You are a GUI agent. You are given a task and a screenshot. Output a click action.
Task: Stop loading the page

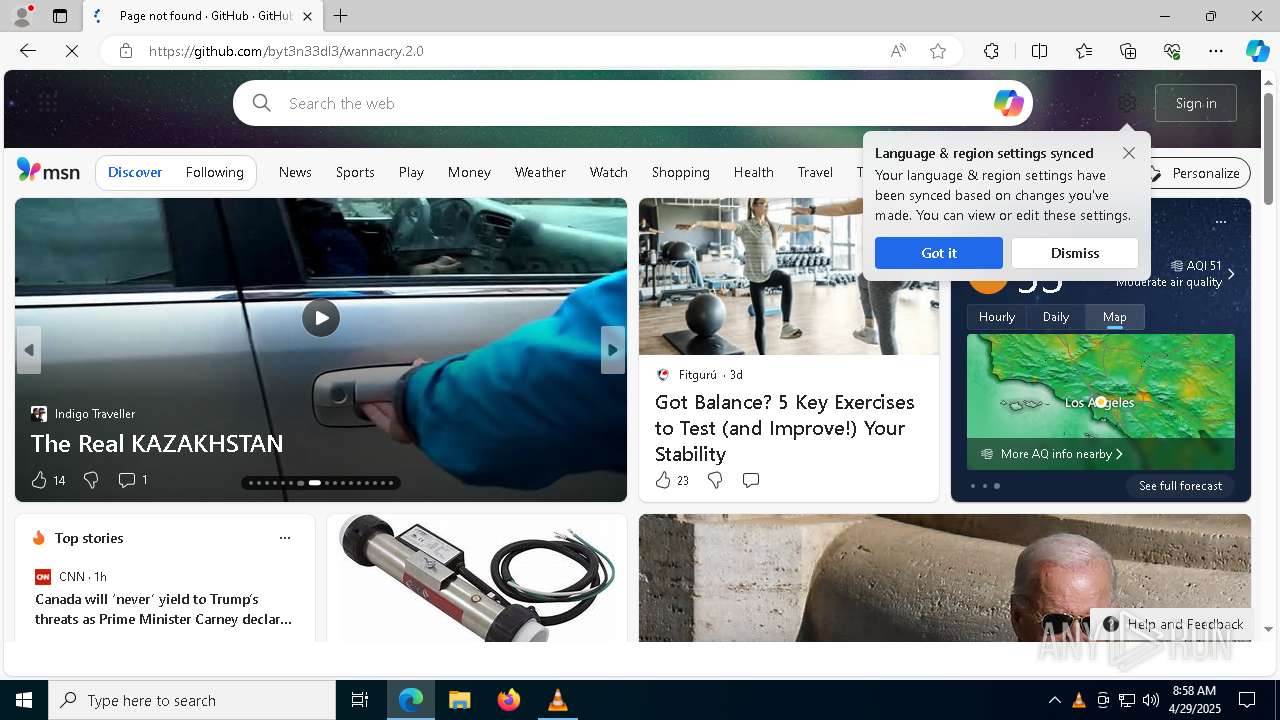[72, 51]
